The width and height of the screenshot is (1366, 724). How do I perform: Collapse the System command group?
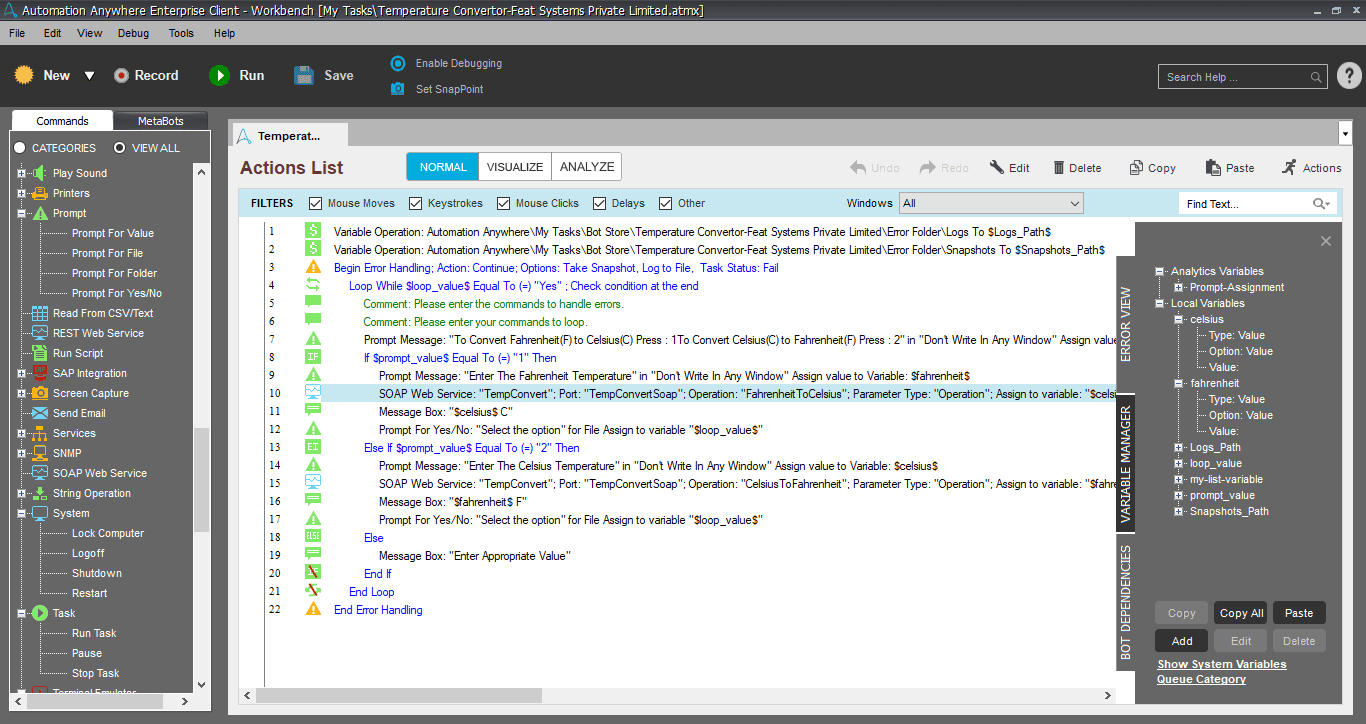[21, 513]
